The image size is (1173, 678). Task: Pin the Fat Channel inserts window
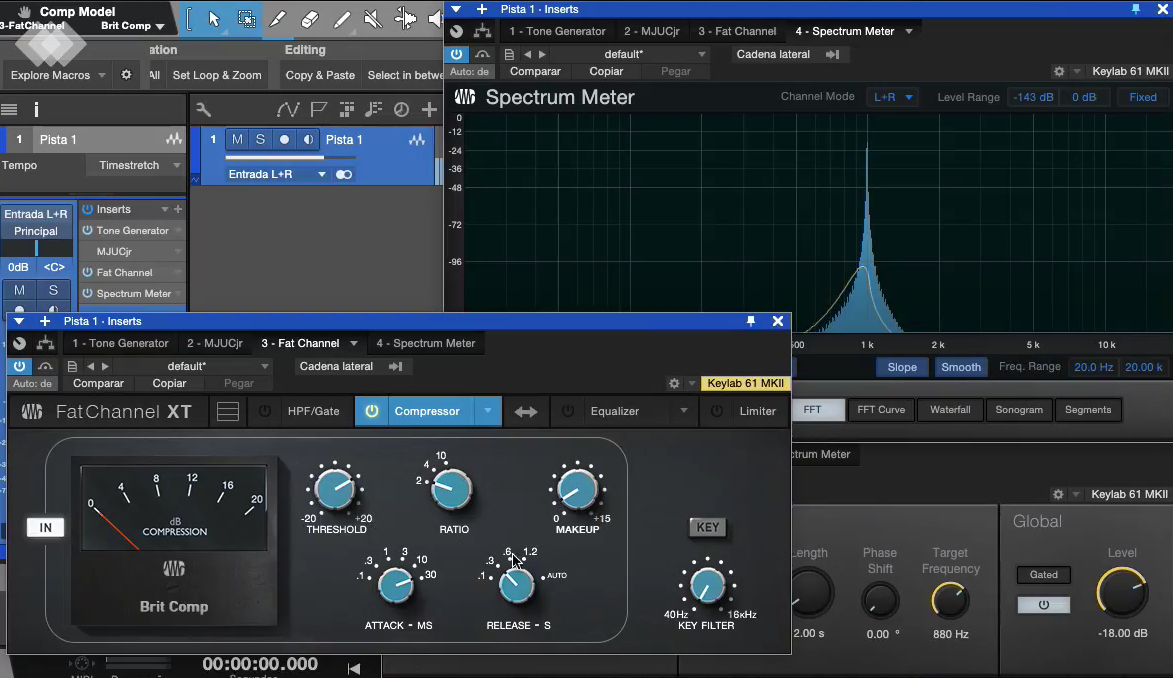tap(751, 321)
